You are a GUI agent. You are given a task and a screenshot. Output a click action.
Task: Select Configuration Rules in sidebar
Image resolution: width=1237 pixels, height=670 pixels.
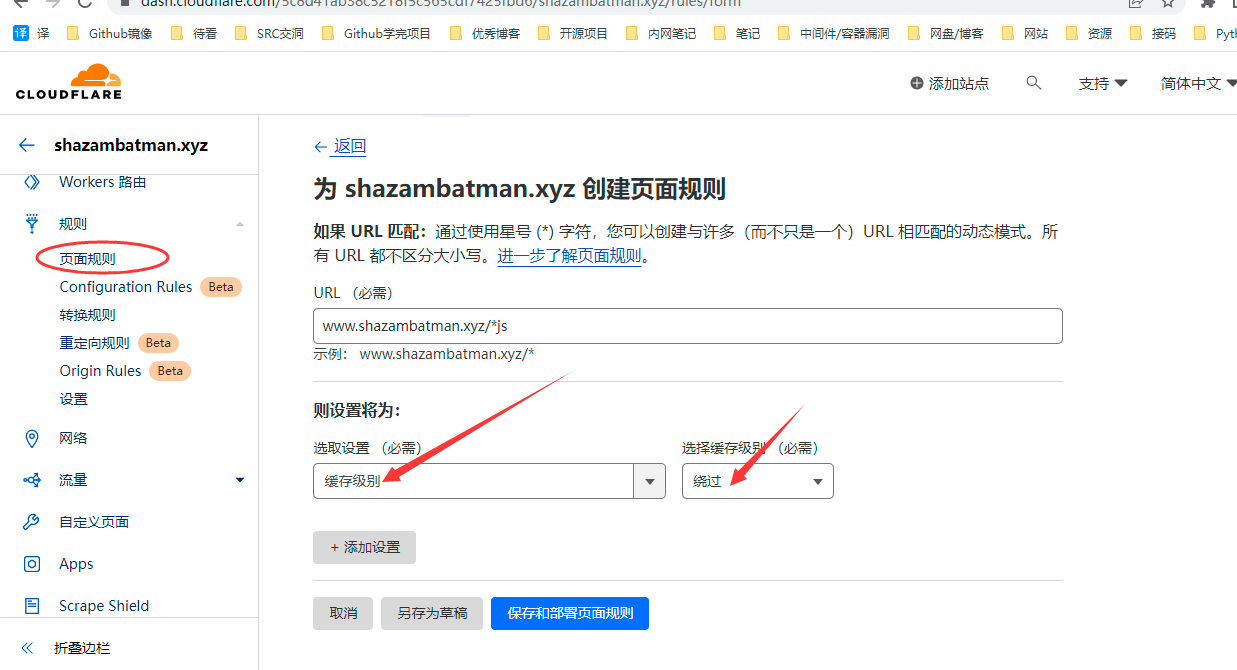click(126, 286)
